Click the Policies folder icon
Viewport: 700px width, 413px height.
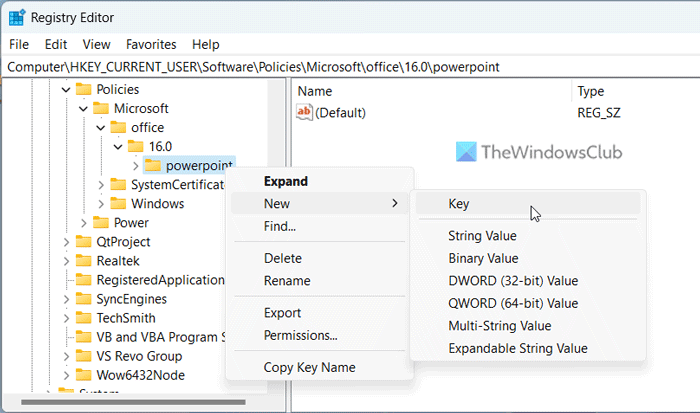[84, 89]
